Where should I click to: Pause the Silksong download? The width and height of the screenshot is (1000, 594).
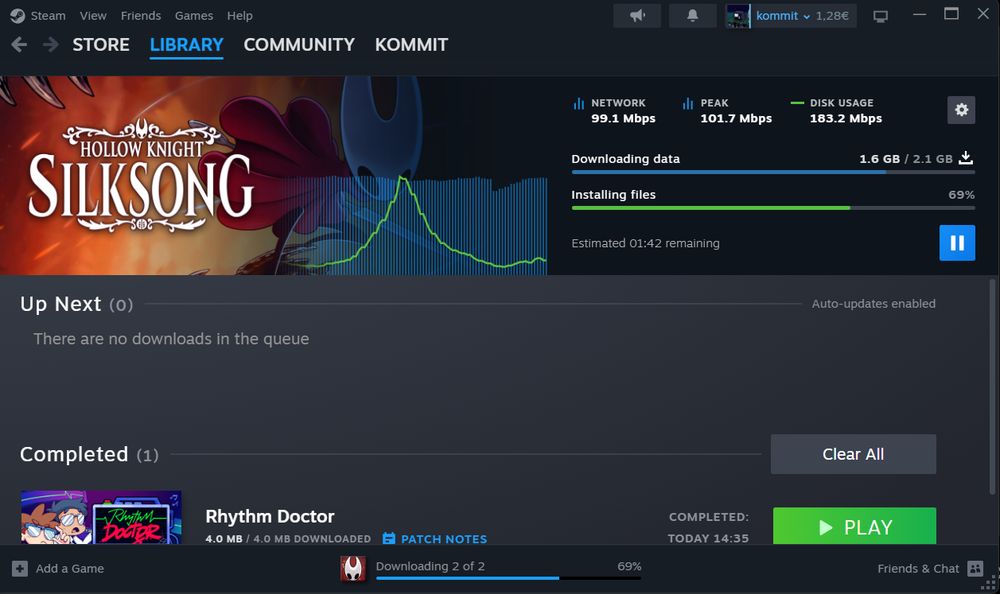[x=957, y=242]
